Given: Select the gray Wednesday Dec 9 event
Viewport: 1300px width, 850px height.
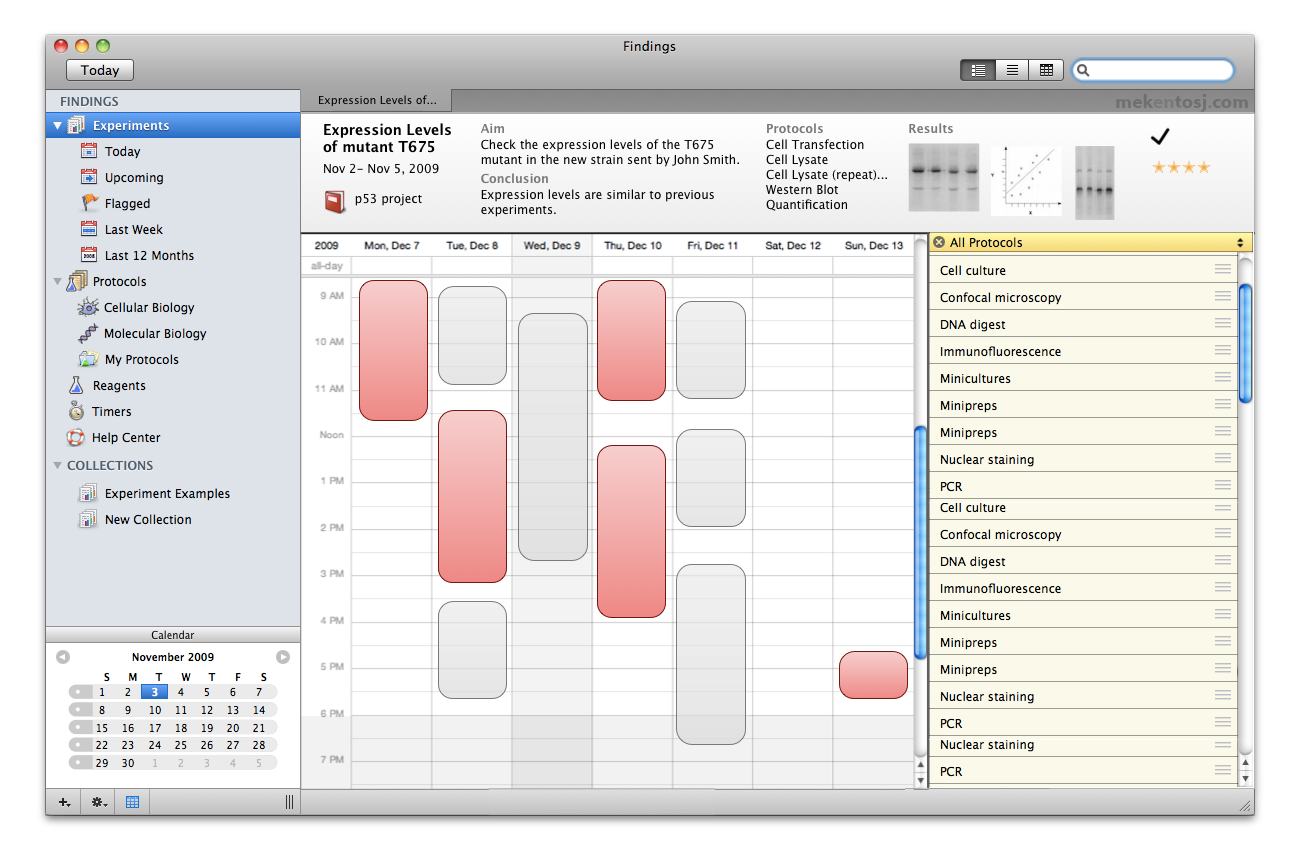Looking at the screenshot, I should pyautogui.click(x=553, y=437).
